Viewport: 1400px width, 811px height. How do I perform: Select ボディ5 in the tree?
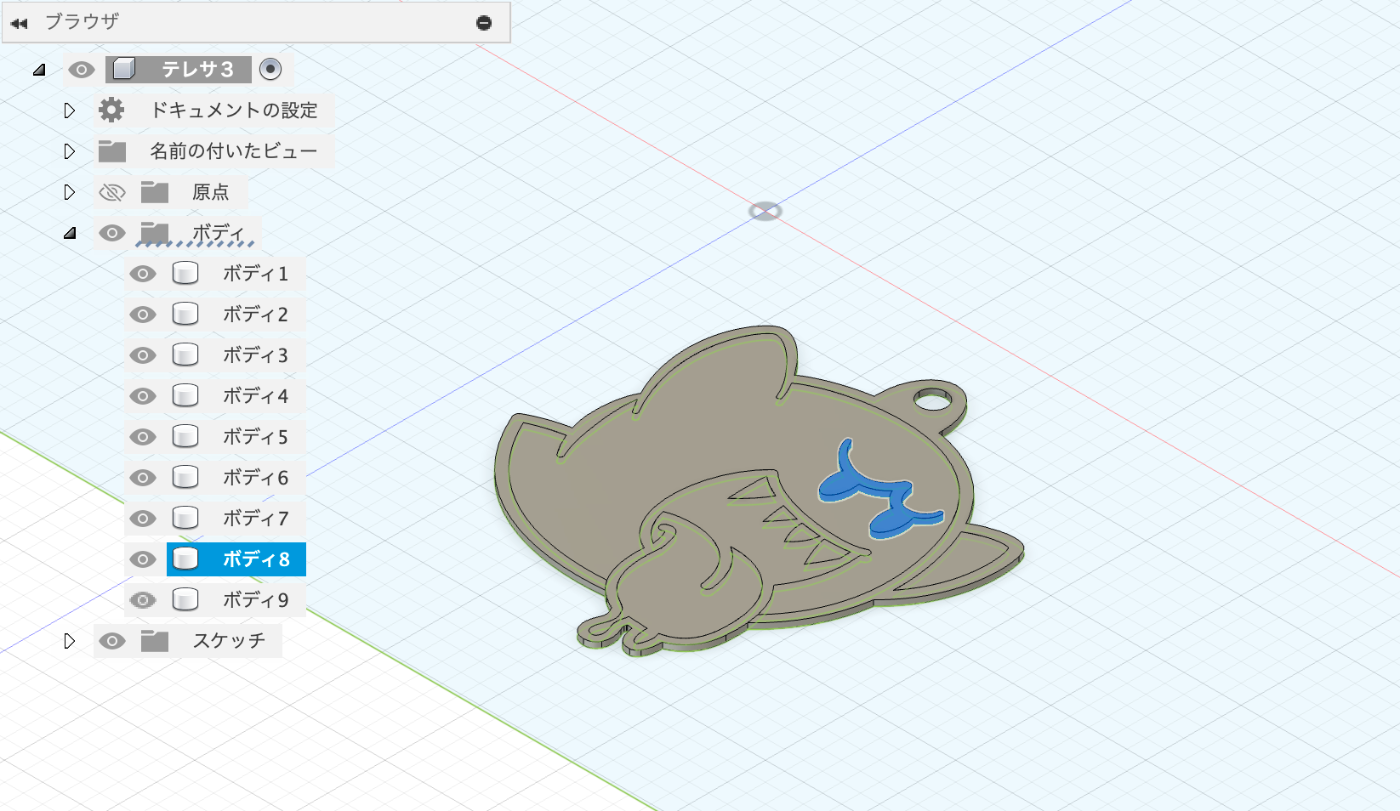point(255,437)
